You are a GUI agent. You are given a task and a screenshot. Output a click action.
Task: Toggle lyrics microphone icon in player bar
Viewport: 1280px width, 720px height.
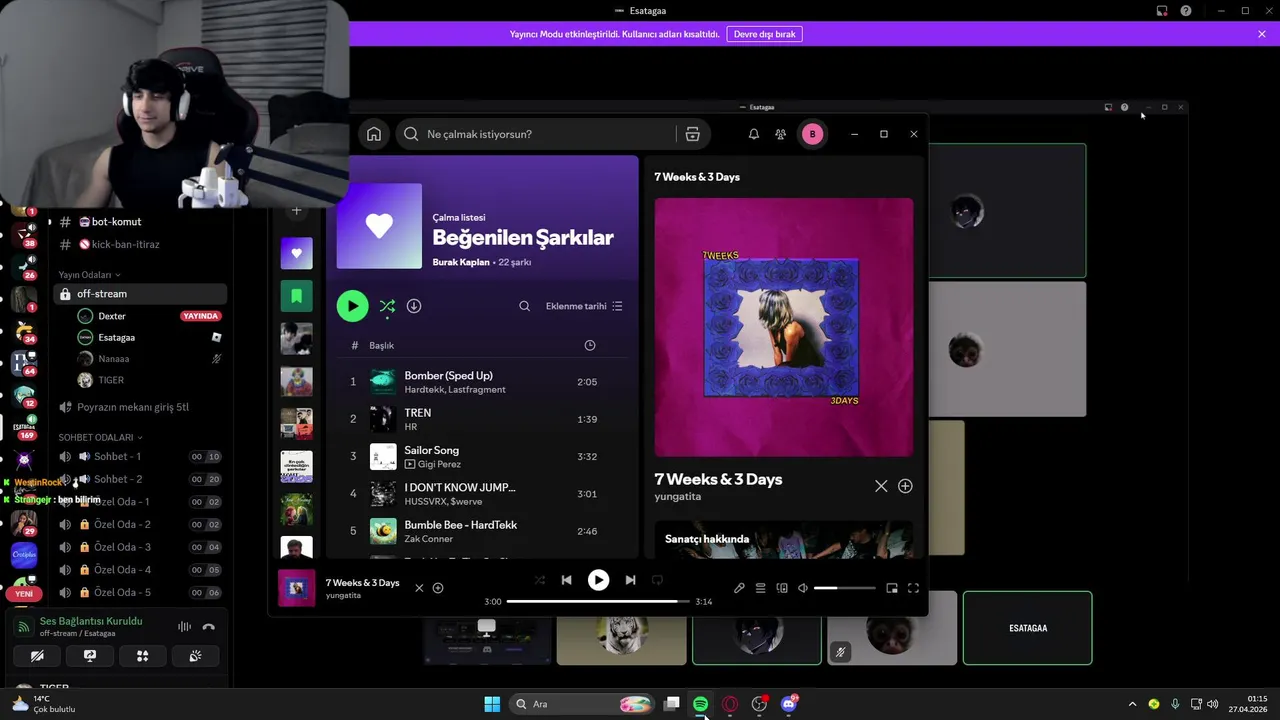739,588
